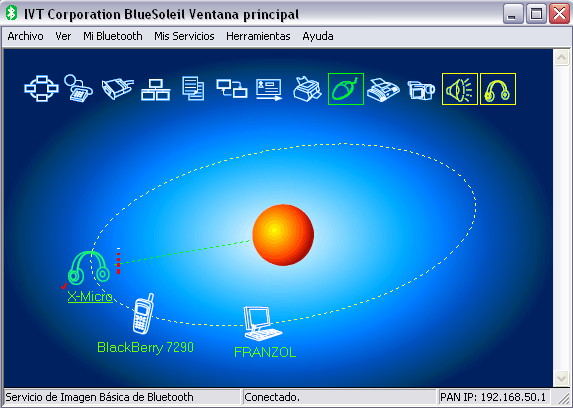The height and width of the screenshot is (408, 573).
Task: Click the Serial Port service icon
Action: pyautogui.click(x=117, y=89)
